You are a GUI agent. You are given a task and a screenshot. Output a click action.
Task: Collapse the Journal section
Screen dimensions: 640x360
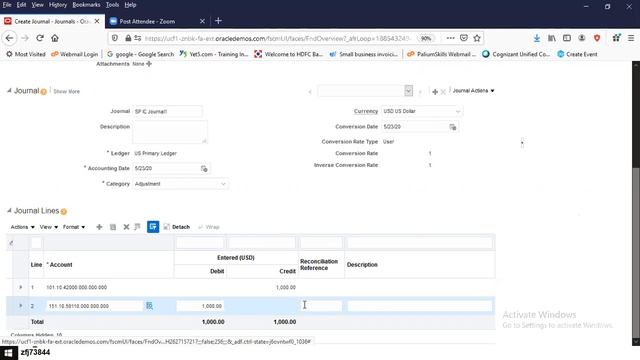point(9,91)
